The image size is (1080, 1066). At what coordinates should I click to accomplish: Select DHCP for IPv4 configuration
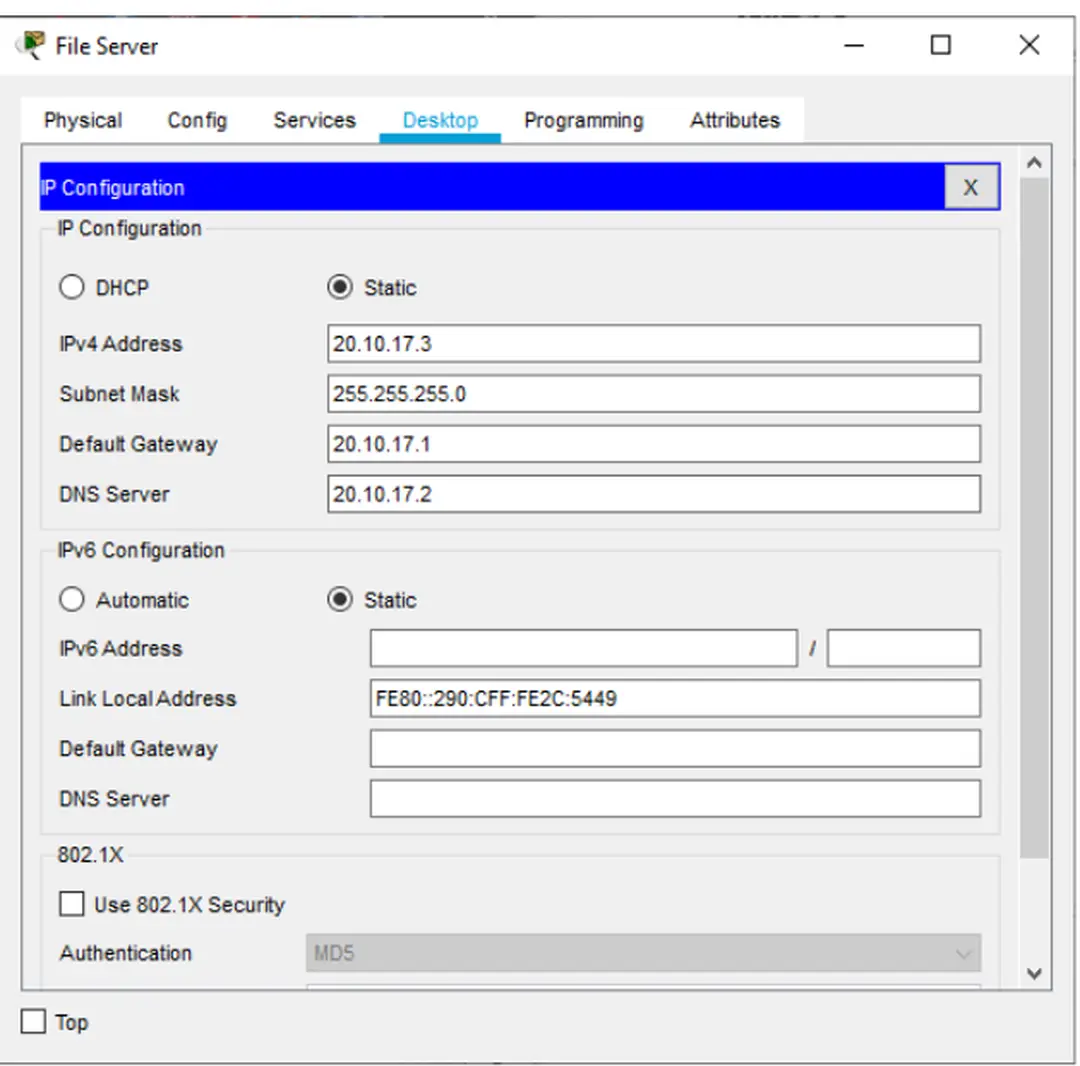coord(72,288)
